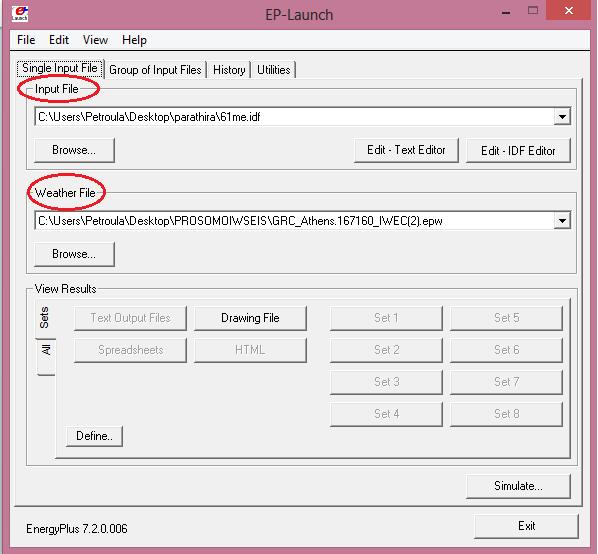Screen dimensions: 598x554
Task: Click the input file path field
Action: pyautogui.click(x=294, y=116)
